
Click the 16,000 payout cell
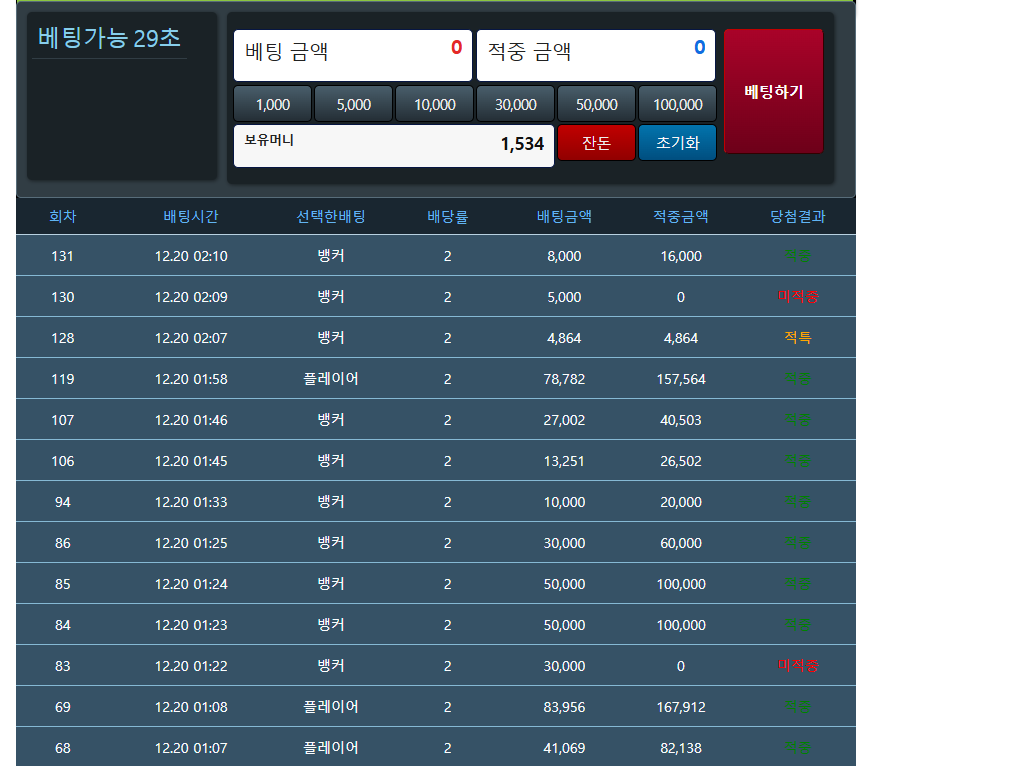[x=681, y=256]
